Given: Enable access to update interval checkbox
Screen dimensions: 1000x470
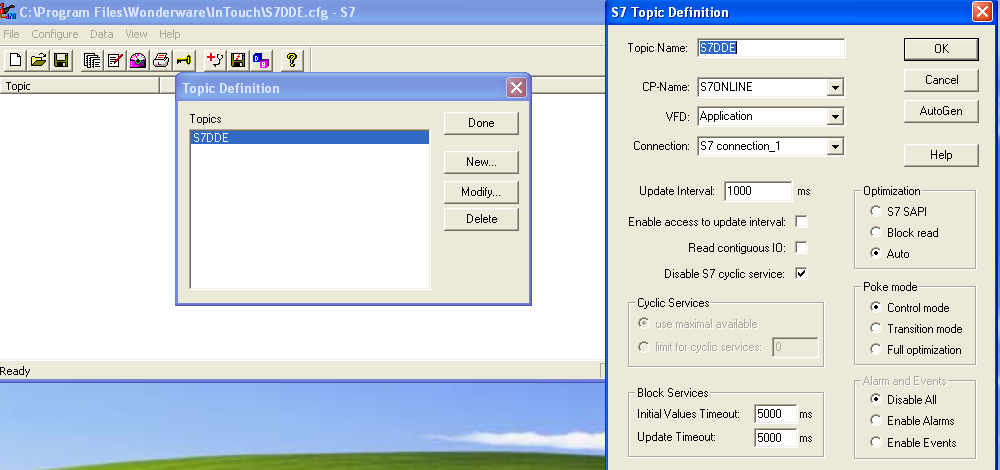Looking at the screenshot, I should click(x=801, y=222).
